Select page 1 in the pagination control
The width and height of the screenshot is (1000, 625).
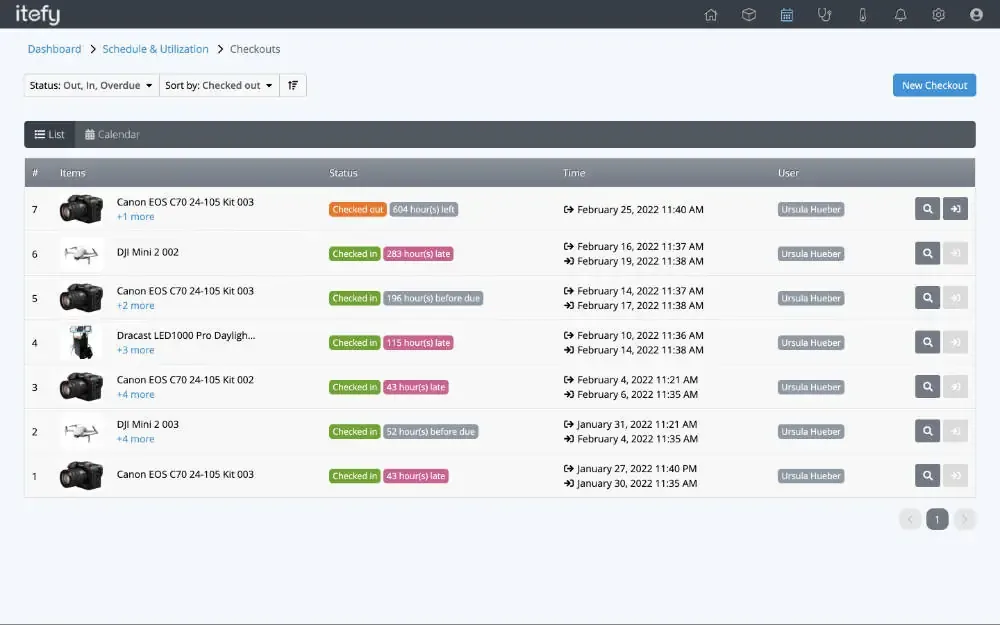[x=937, y=519]
